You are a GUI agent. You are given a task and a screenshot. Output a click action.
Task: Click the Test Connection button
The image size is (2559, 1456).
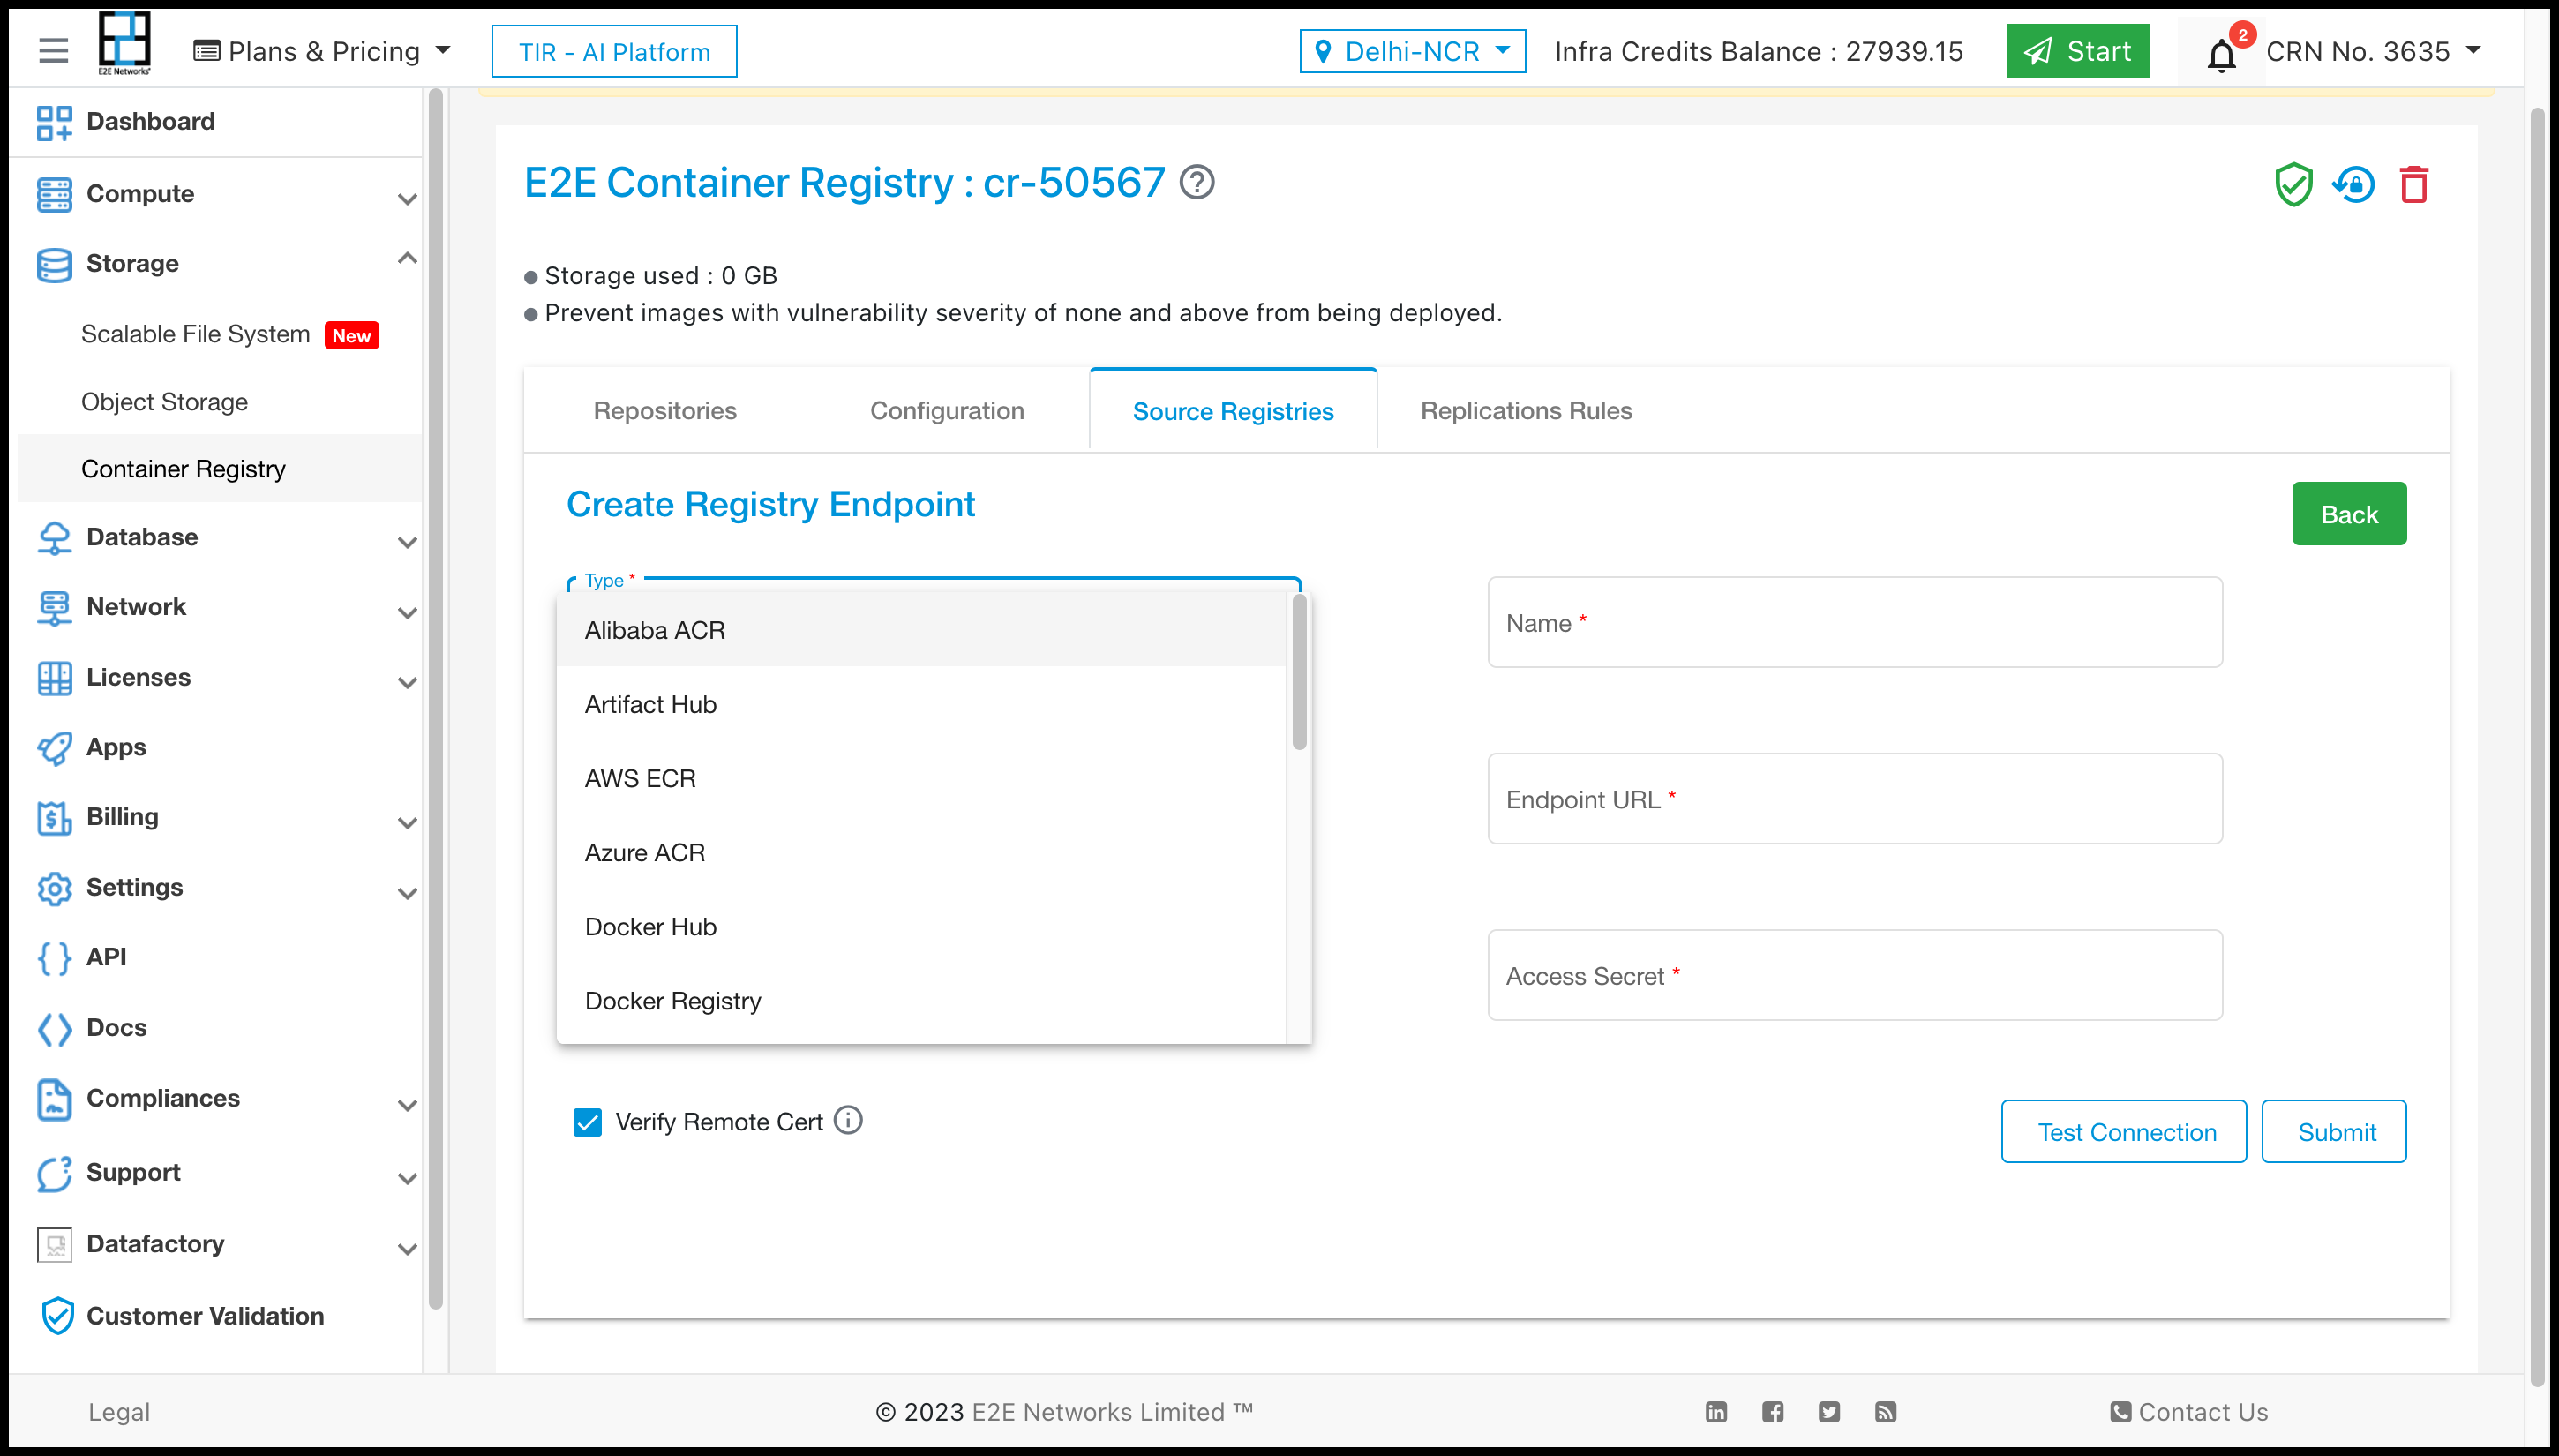click(2124, 1131)
